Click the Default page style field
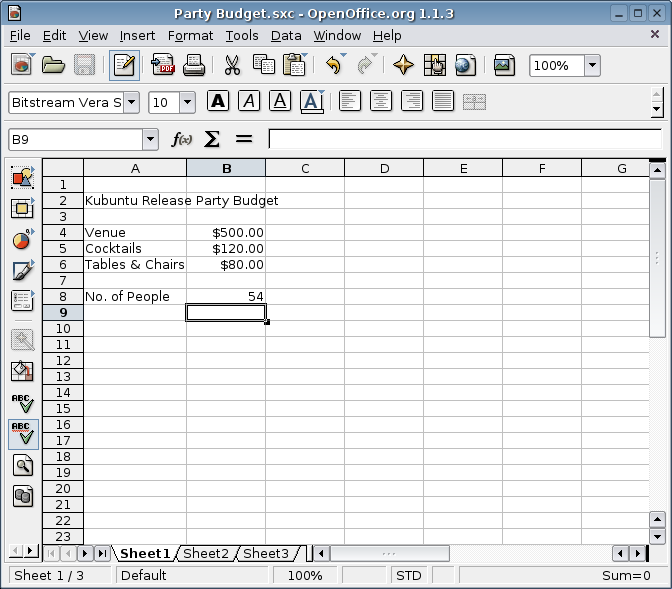The height and width of the screenshot is (589, 672). point(192,575)
